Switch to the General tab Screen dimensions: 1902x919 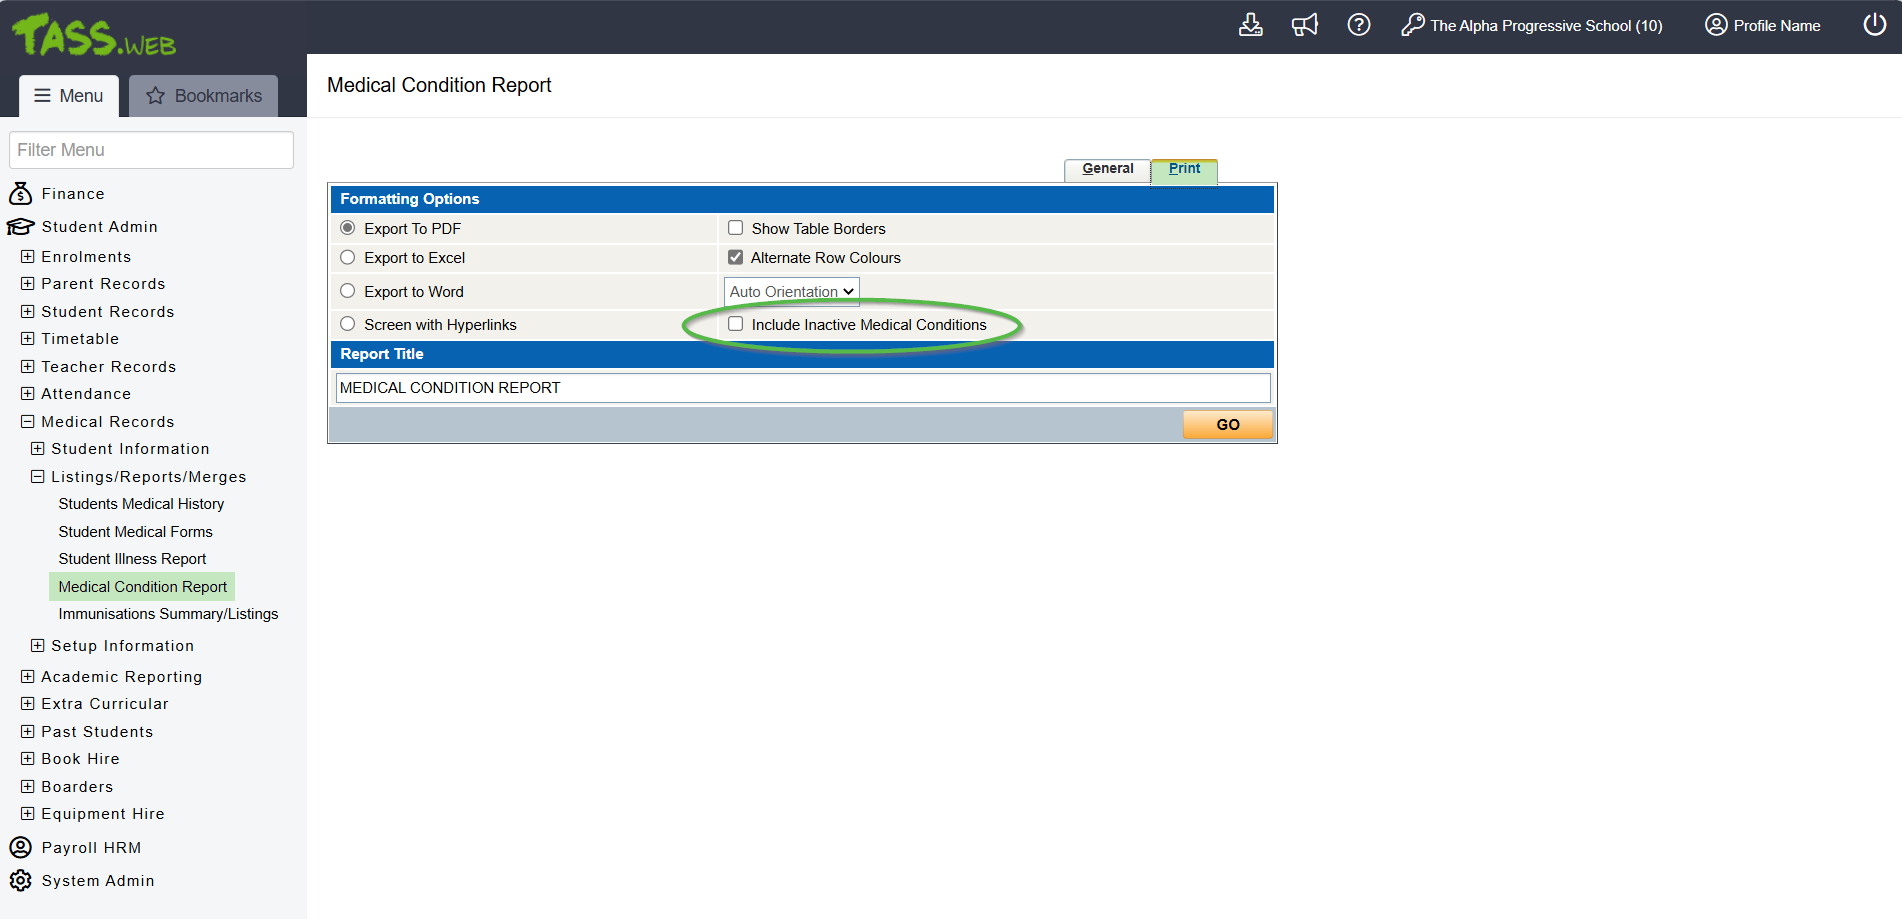pos(1107,169)
